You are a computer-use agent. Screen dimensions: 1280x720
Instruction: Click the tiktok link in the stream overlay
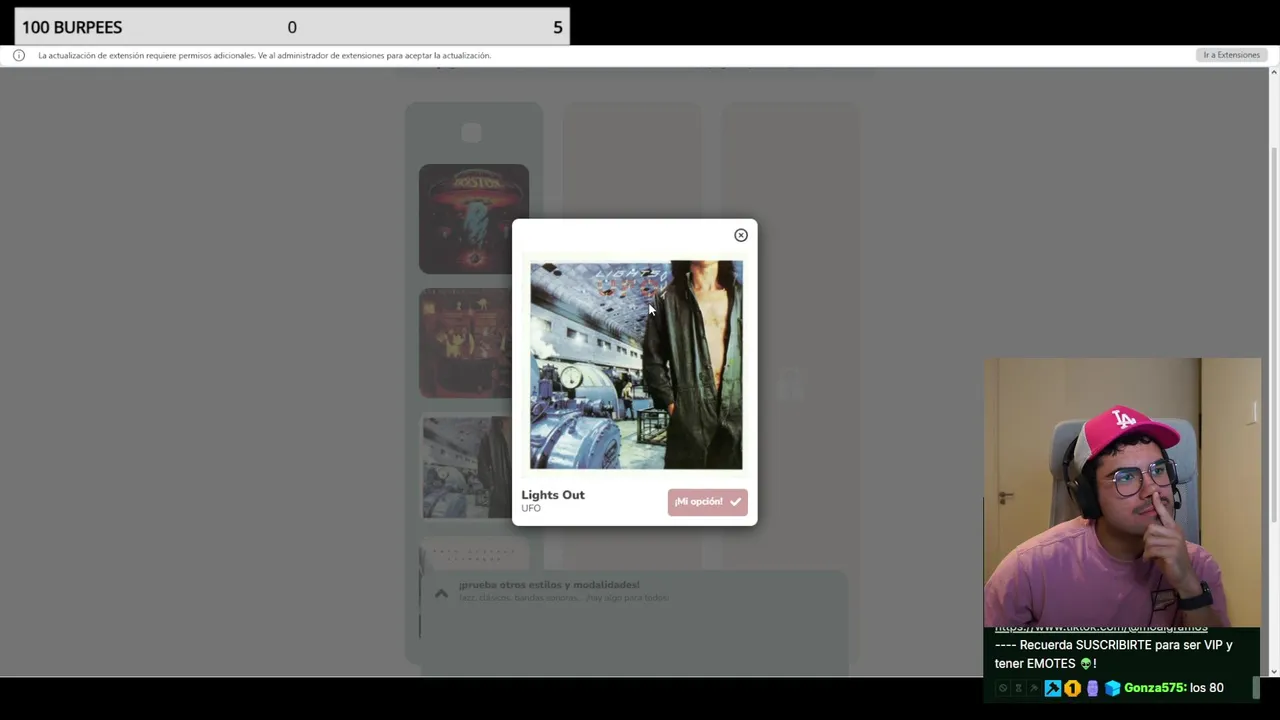(x=1101, y=627)
